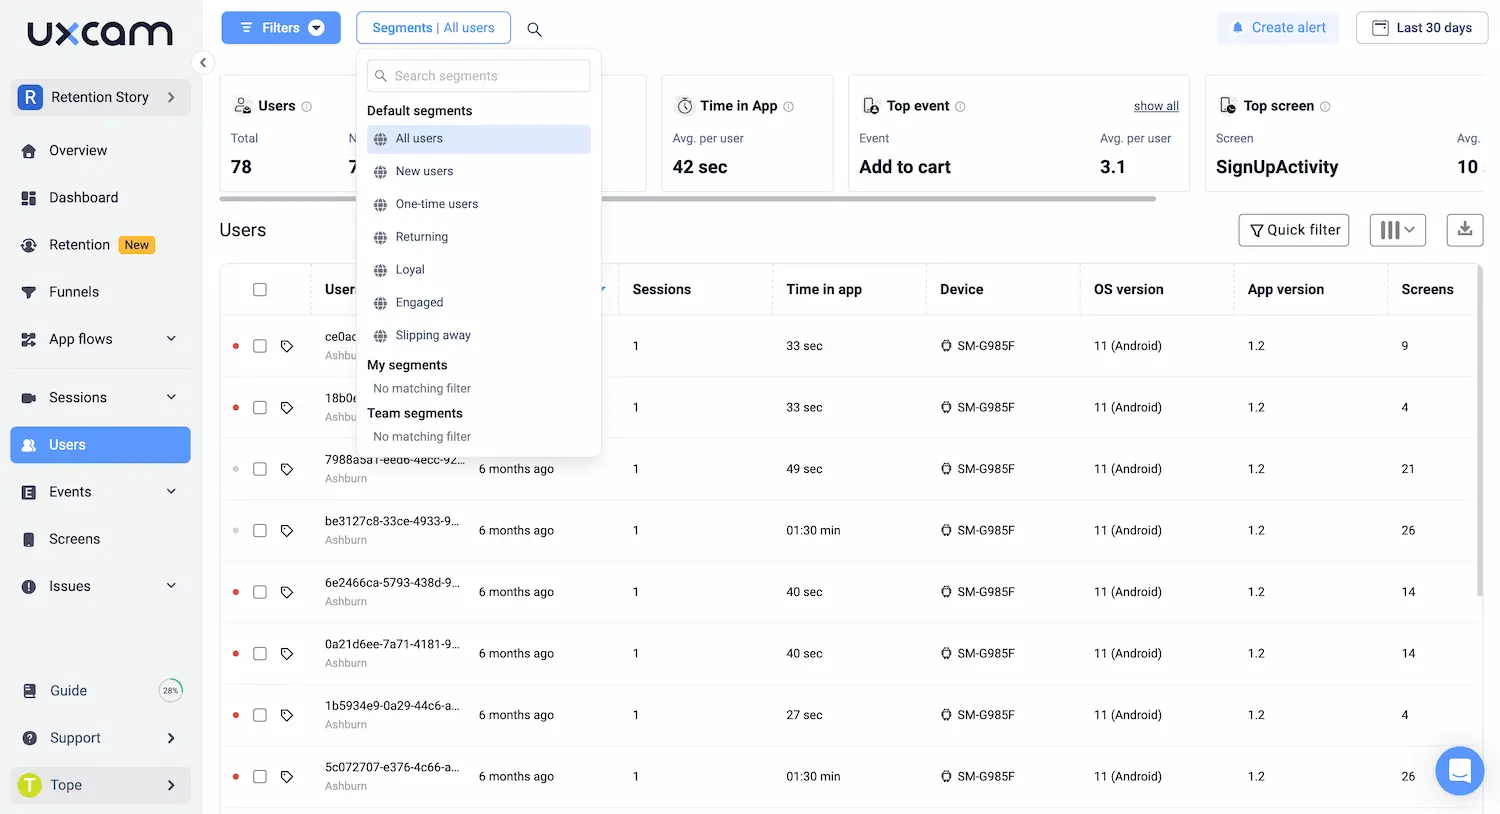The height and width of the screenshot is (814, 1500).
Task: Select the All users segment
Action: (x=478, y=139)
